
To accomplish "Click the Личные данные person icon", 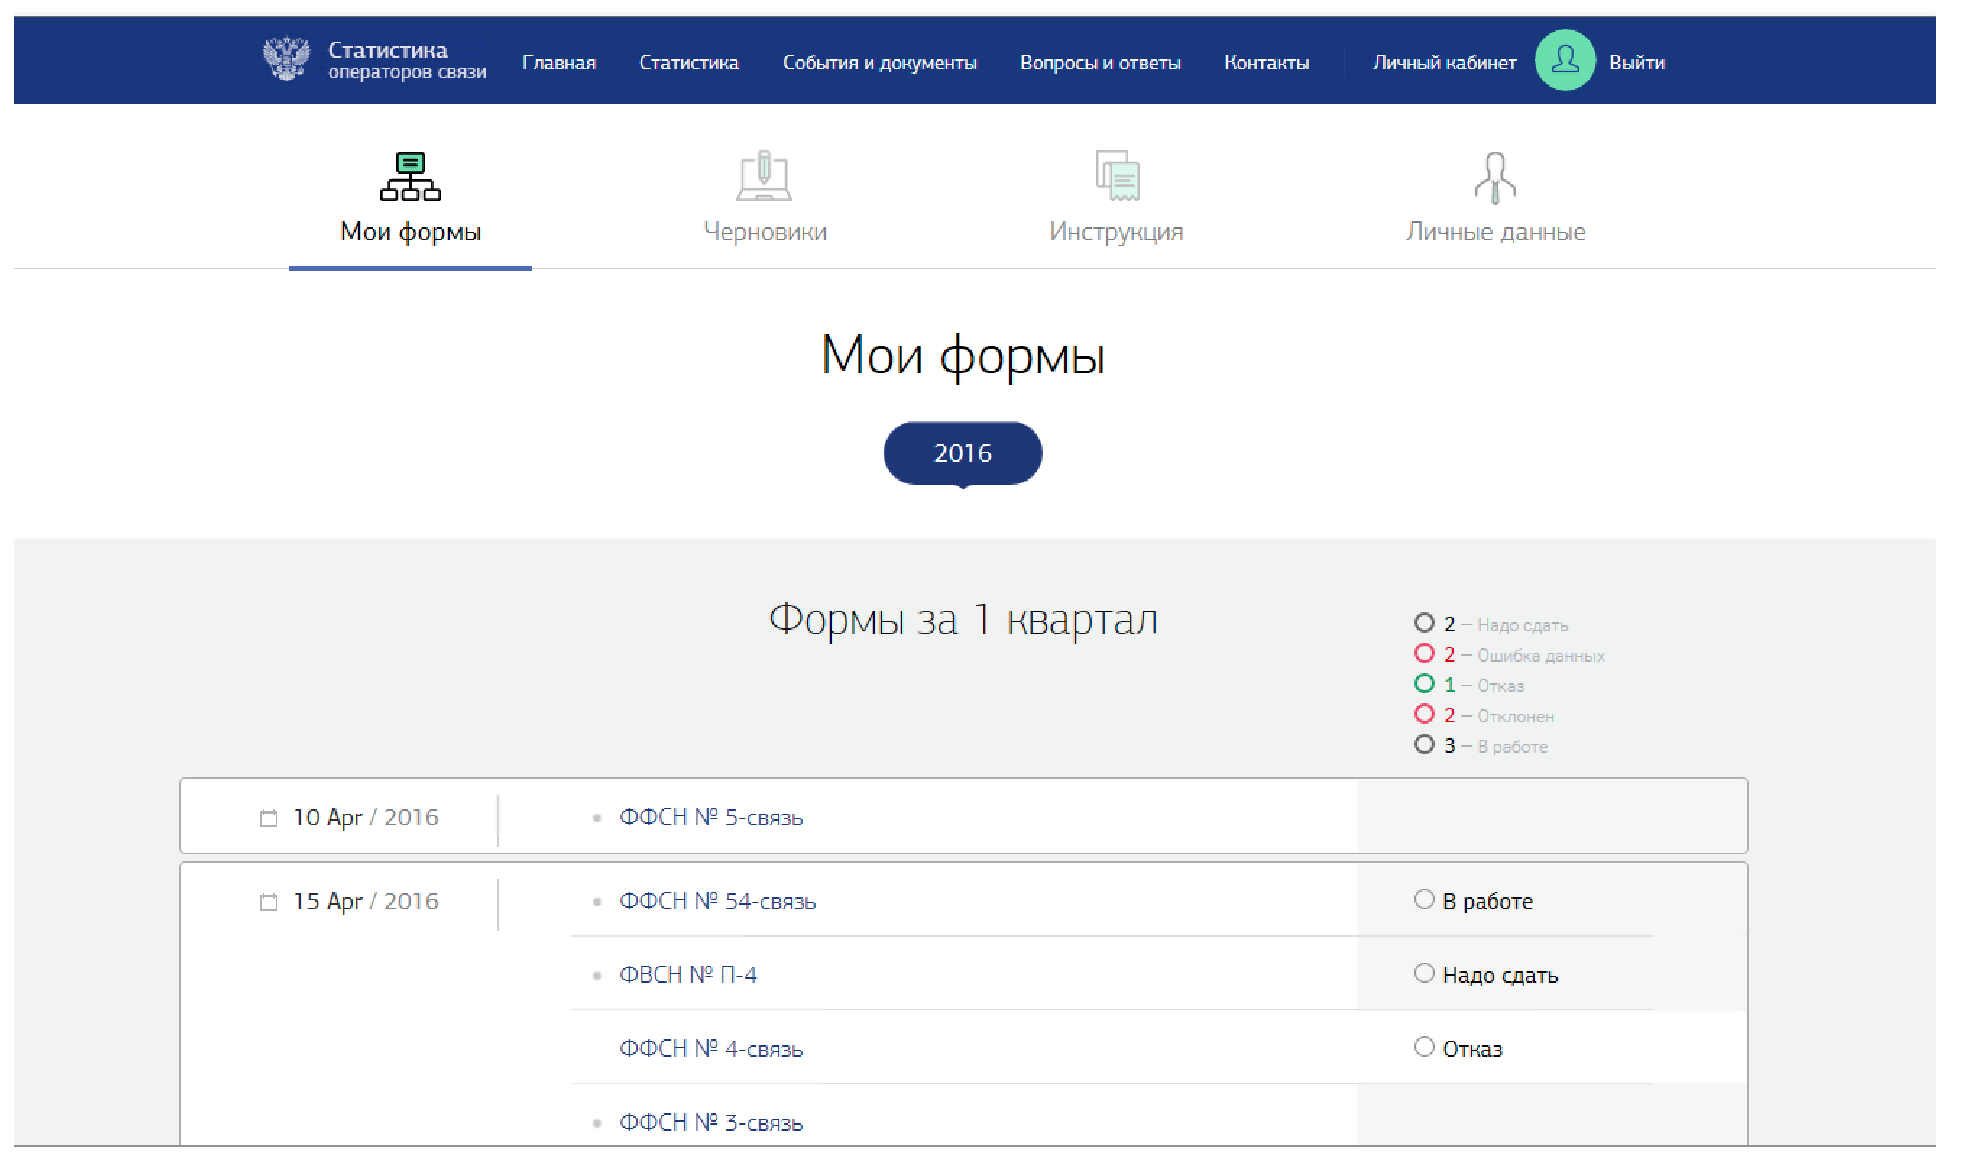I will [x=1495, y=177].
